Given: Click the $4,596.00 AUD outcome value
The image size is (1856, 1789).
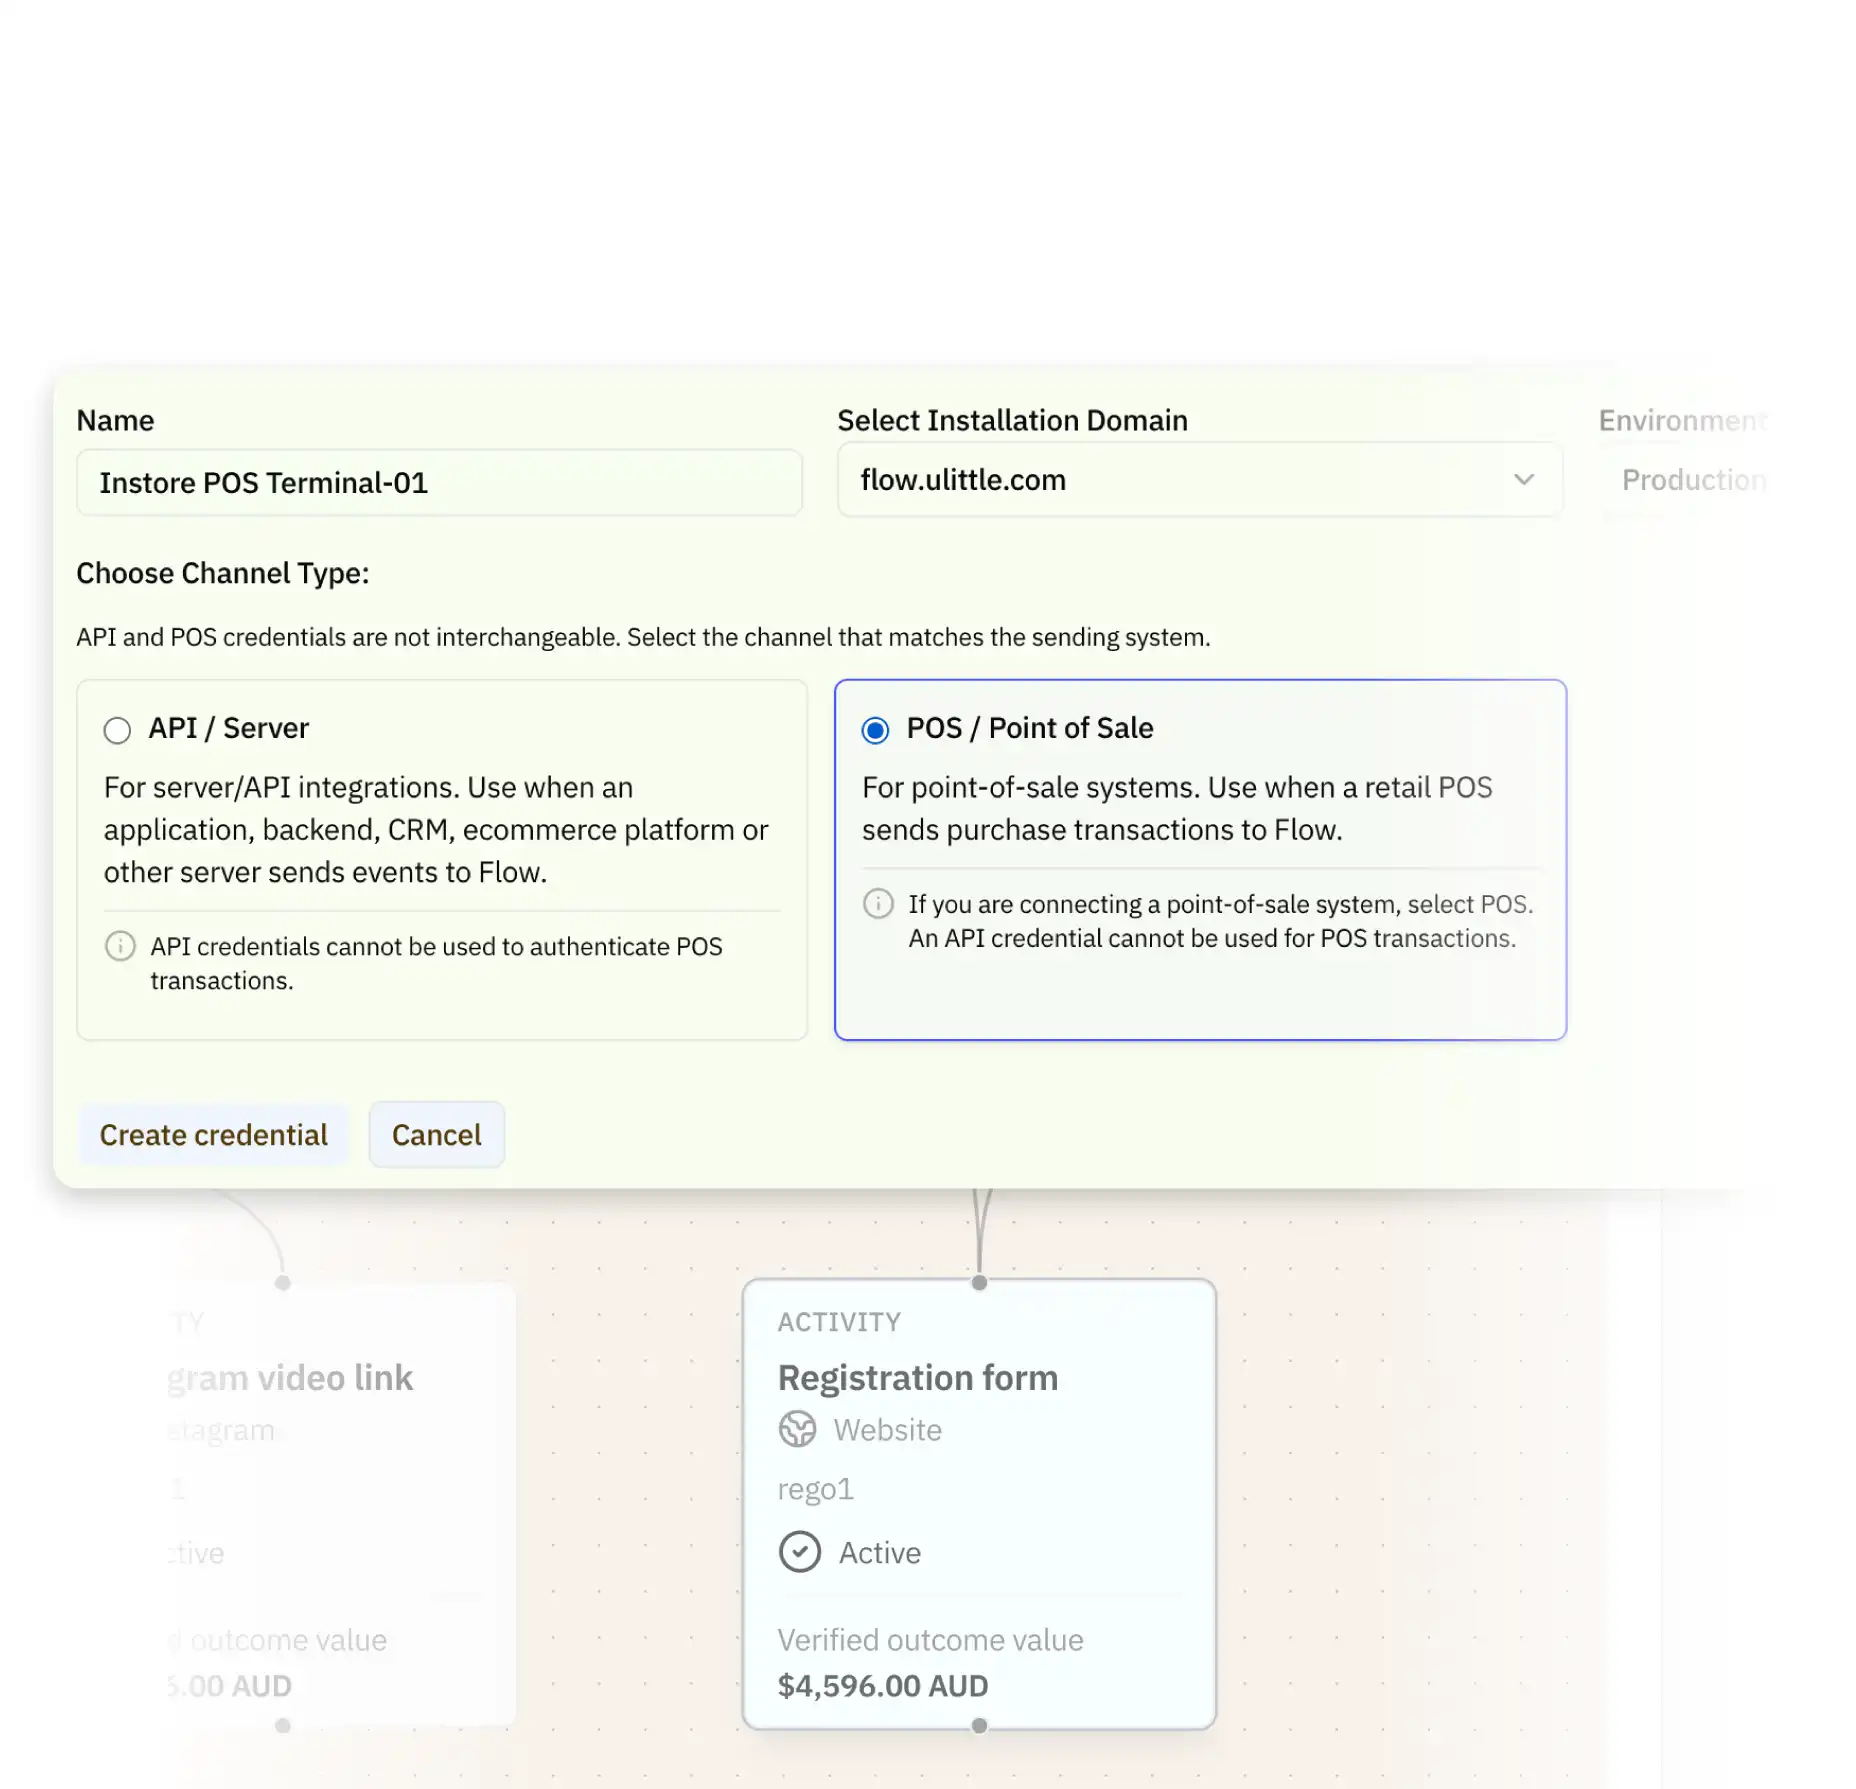Looking at the screenshot, I should pos(882,1686).
